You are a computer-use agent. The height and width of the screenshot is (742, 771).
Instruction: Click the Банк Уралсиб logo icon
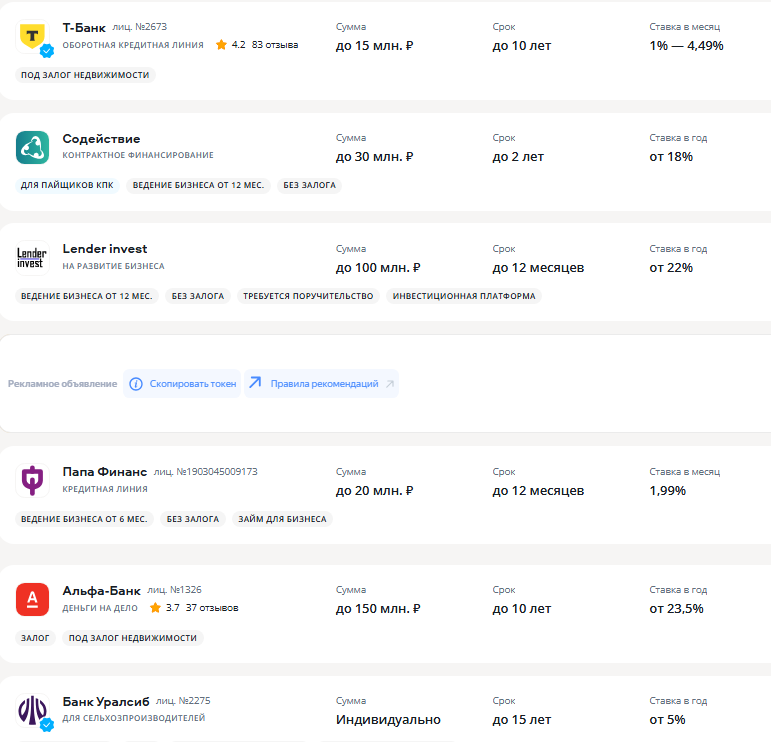tap(32, 710)
